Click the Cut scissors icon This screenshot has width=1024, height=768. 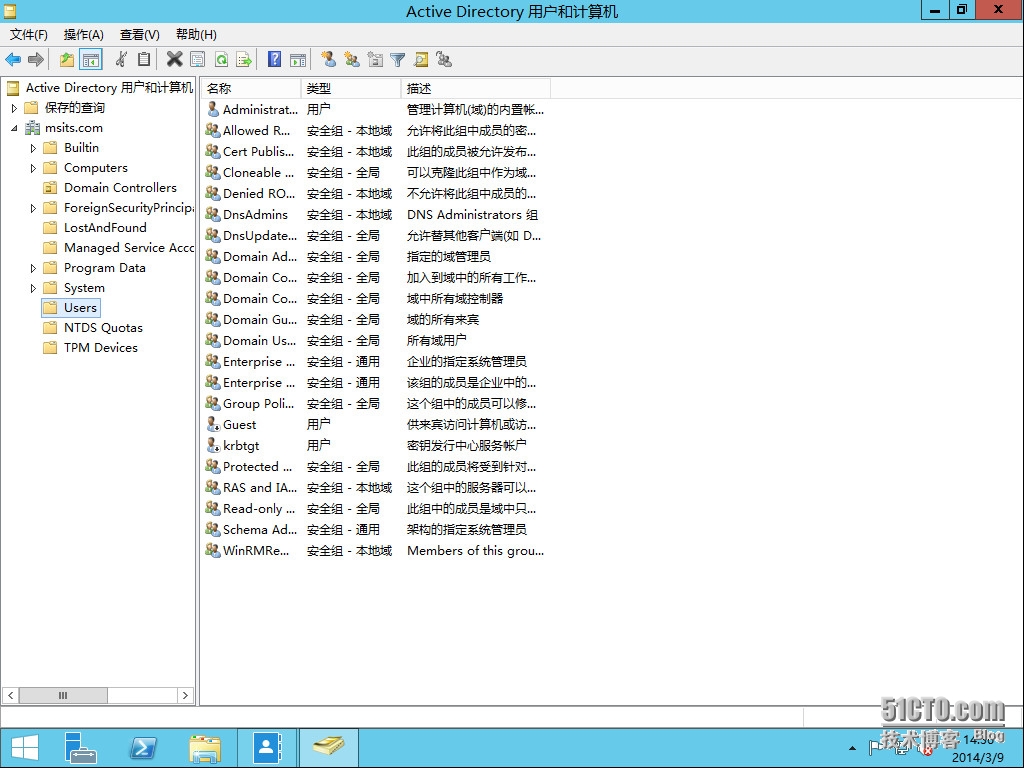[121, 60]
